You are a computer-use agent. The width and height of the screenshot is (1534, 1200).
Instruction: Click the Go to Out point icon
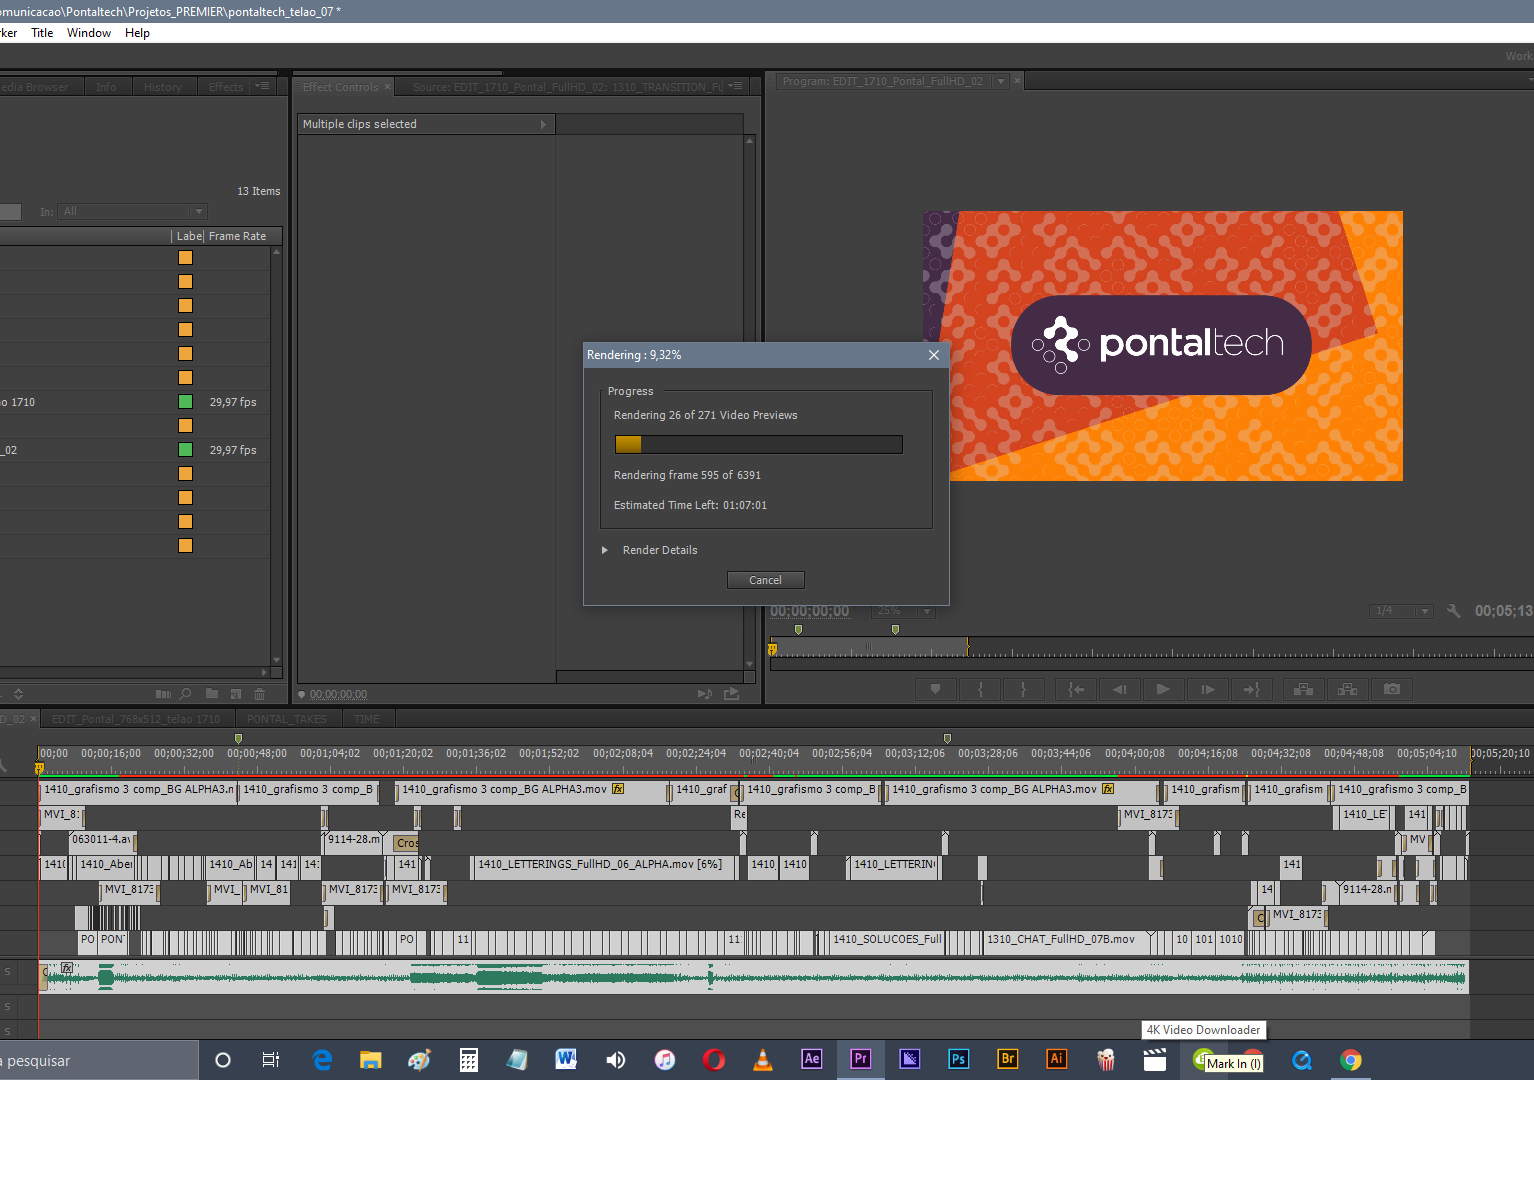tap(1251, 689)
